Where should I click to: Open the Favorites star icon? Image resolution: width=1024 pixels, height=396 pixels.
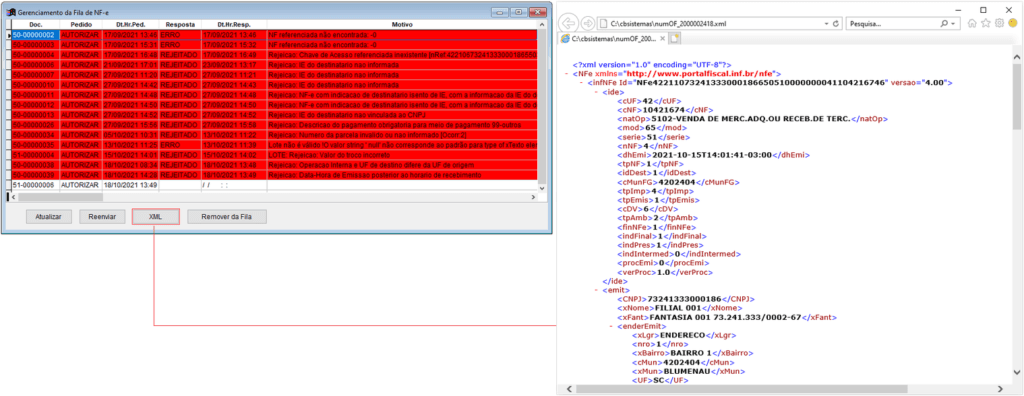(986, 23)
